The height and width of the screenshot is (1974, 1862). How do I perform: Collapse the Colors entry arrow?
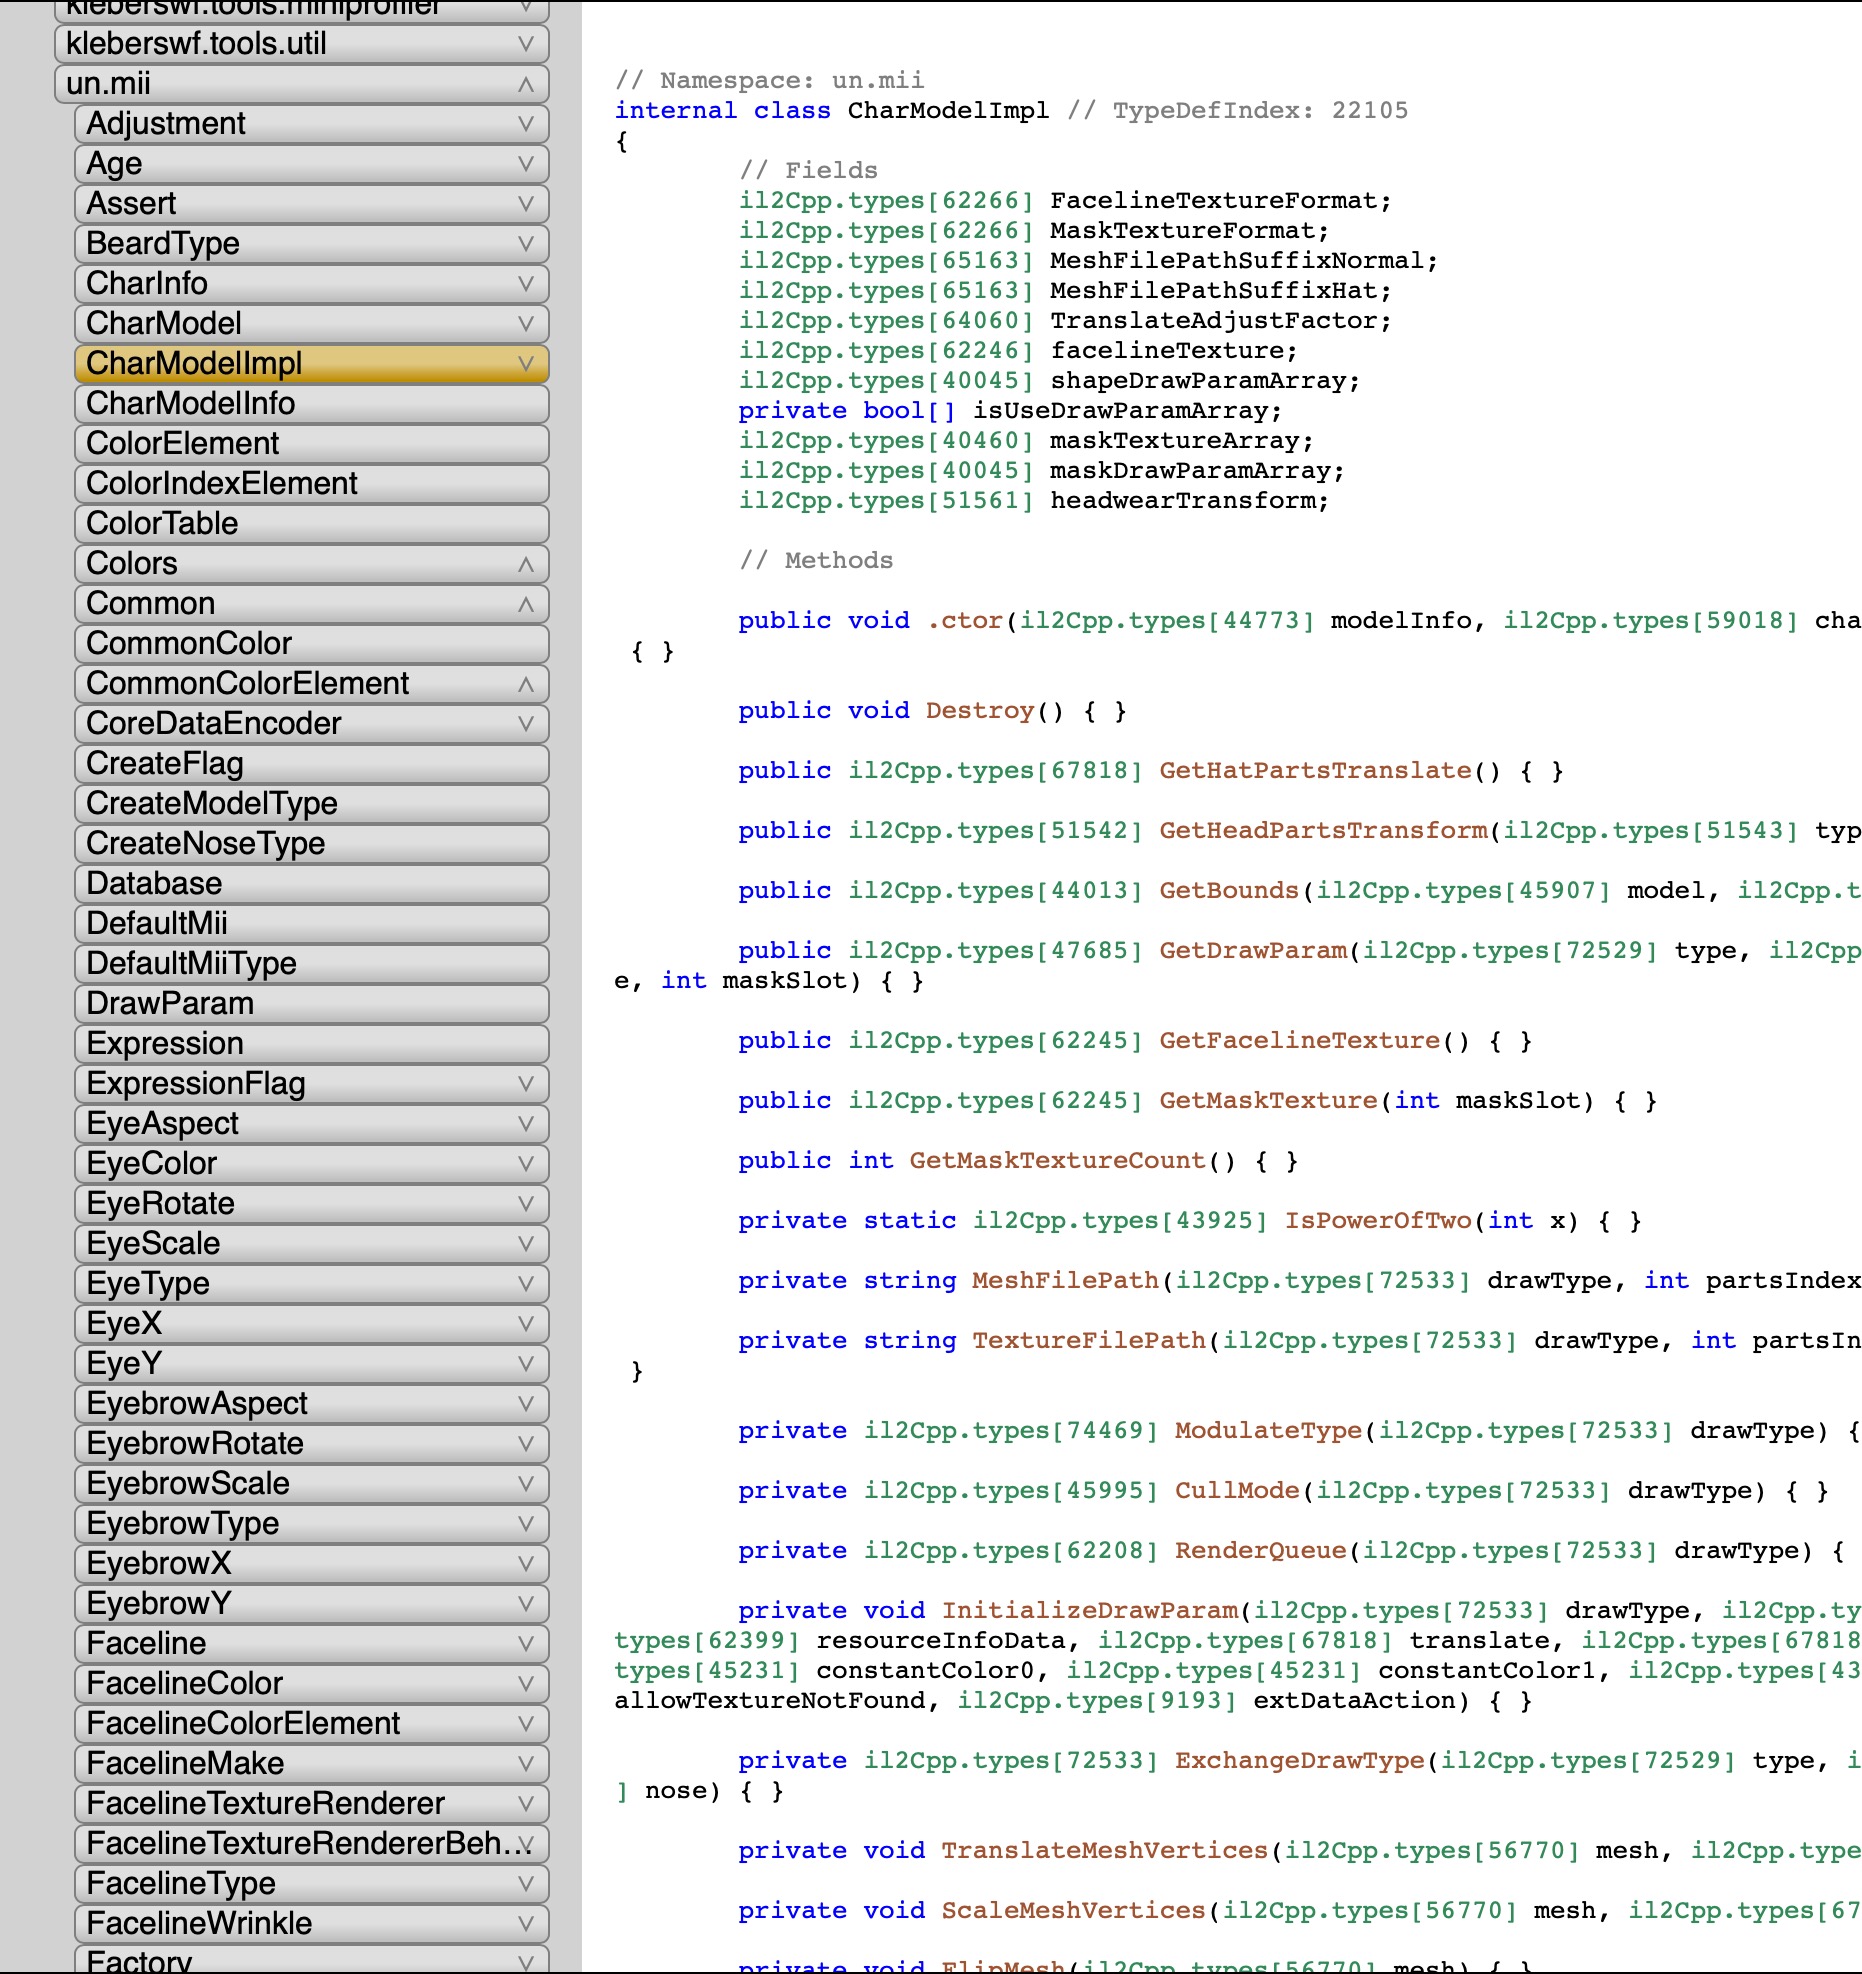(525, 565)
